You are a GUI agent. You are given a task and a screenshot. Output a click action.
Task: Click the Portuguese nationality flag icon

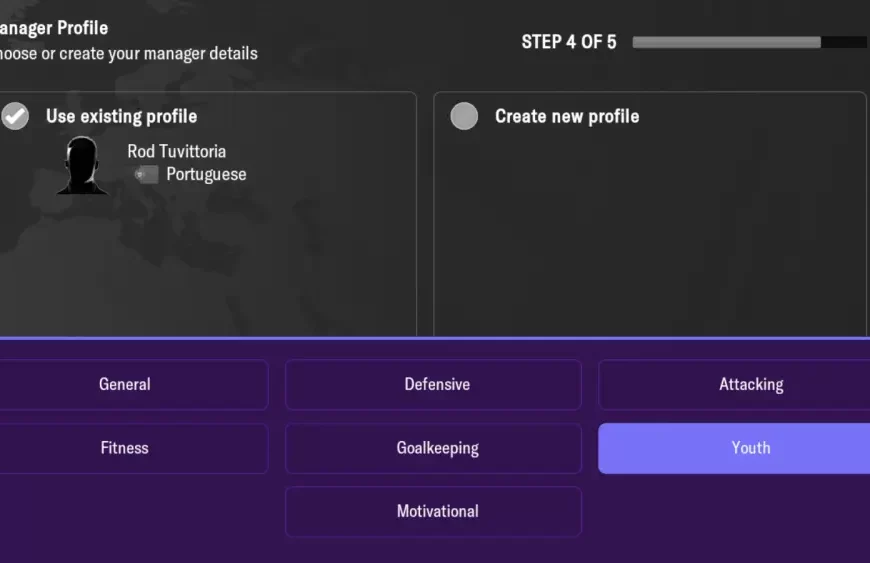[147, 175]
